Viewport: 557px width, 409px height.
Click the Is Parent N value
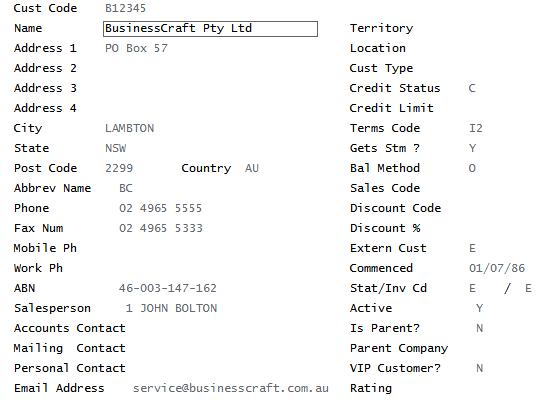479,328
